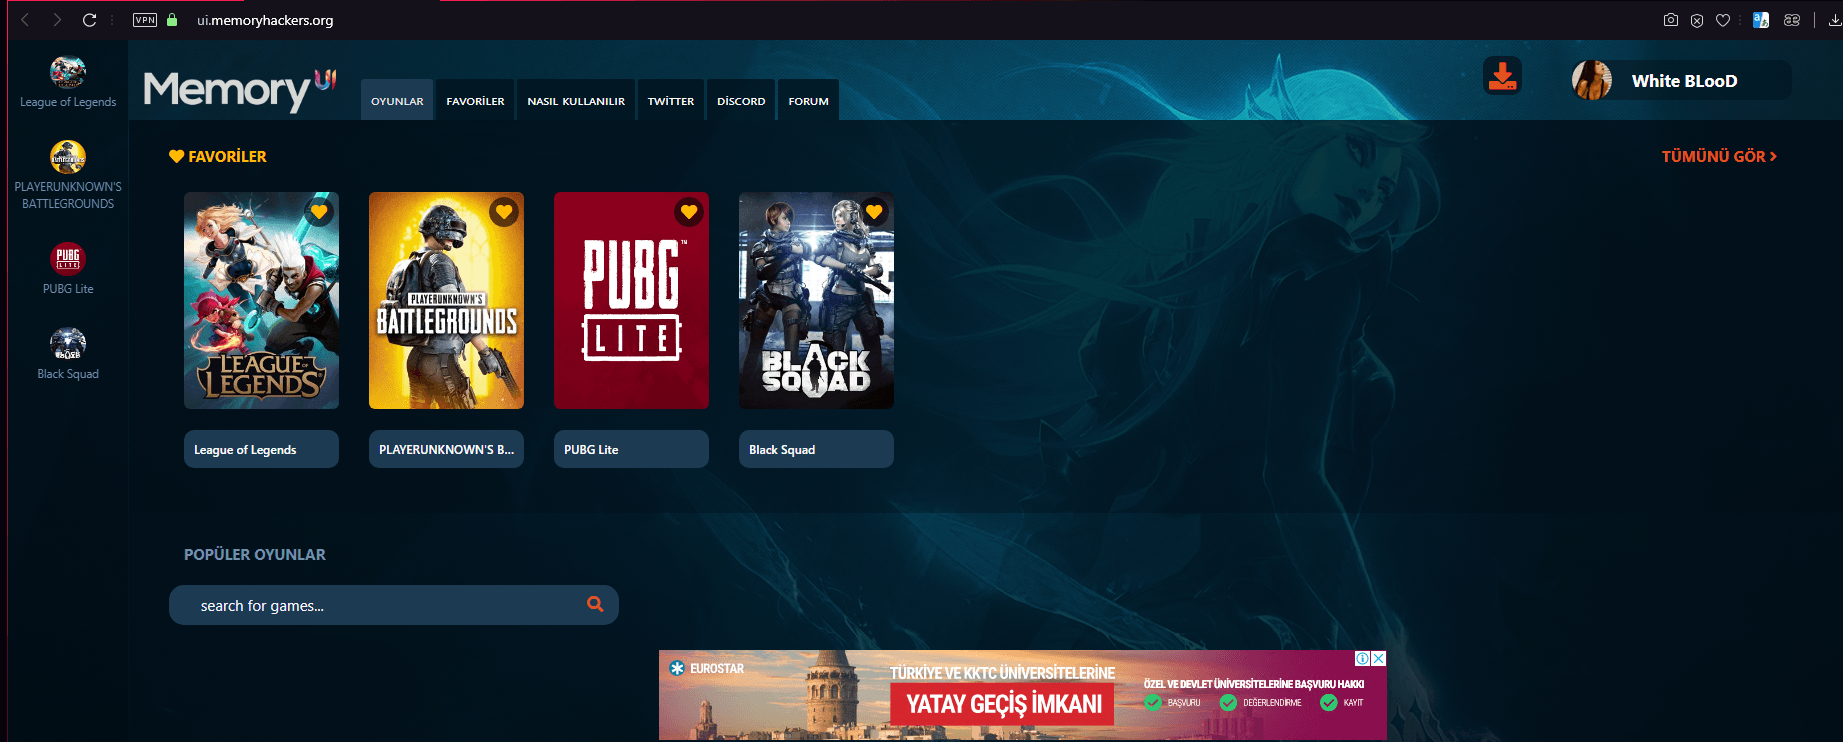Open the TWITTER tab
Screen dimensions: 1843x742
pyautogui.click(x=671, y=100)
